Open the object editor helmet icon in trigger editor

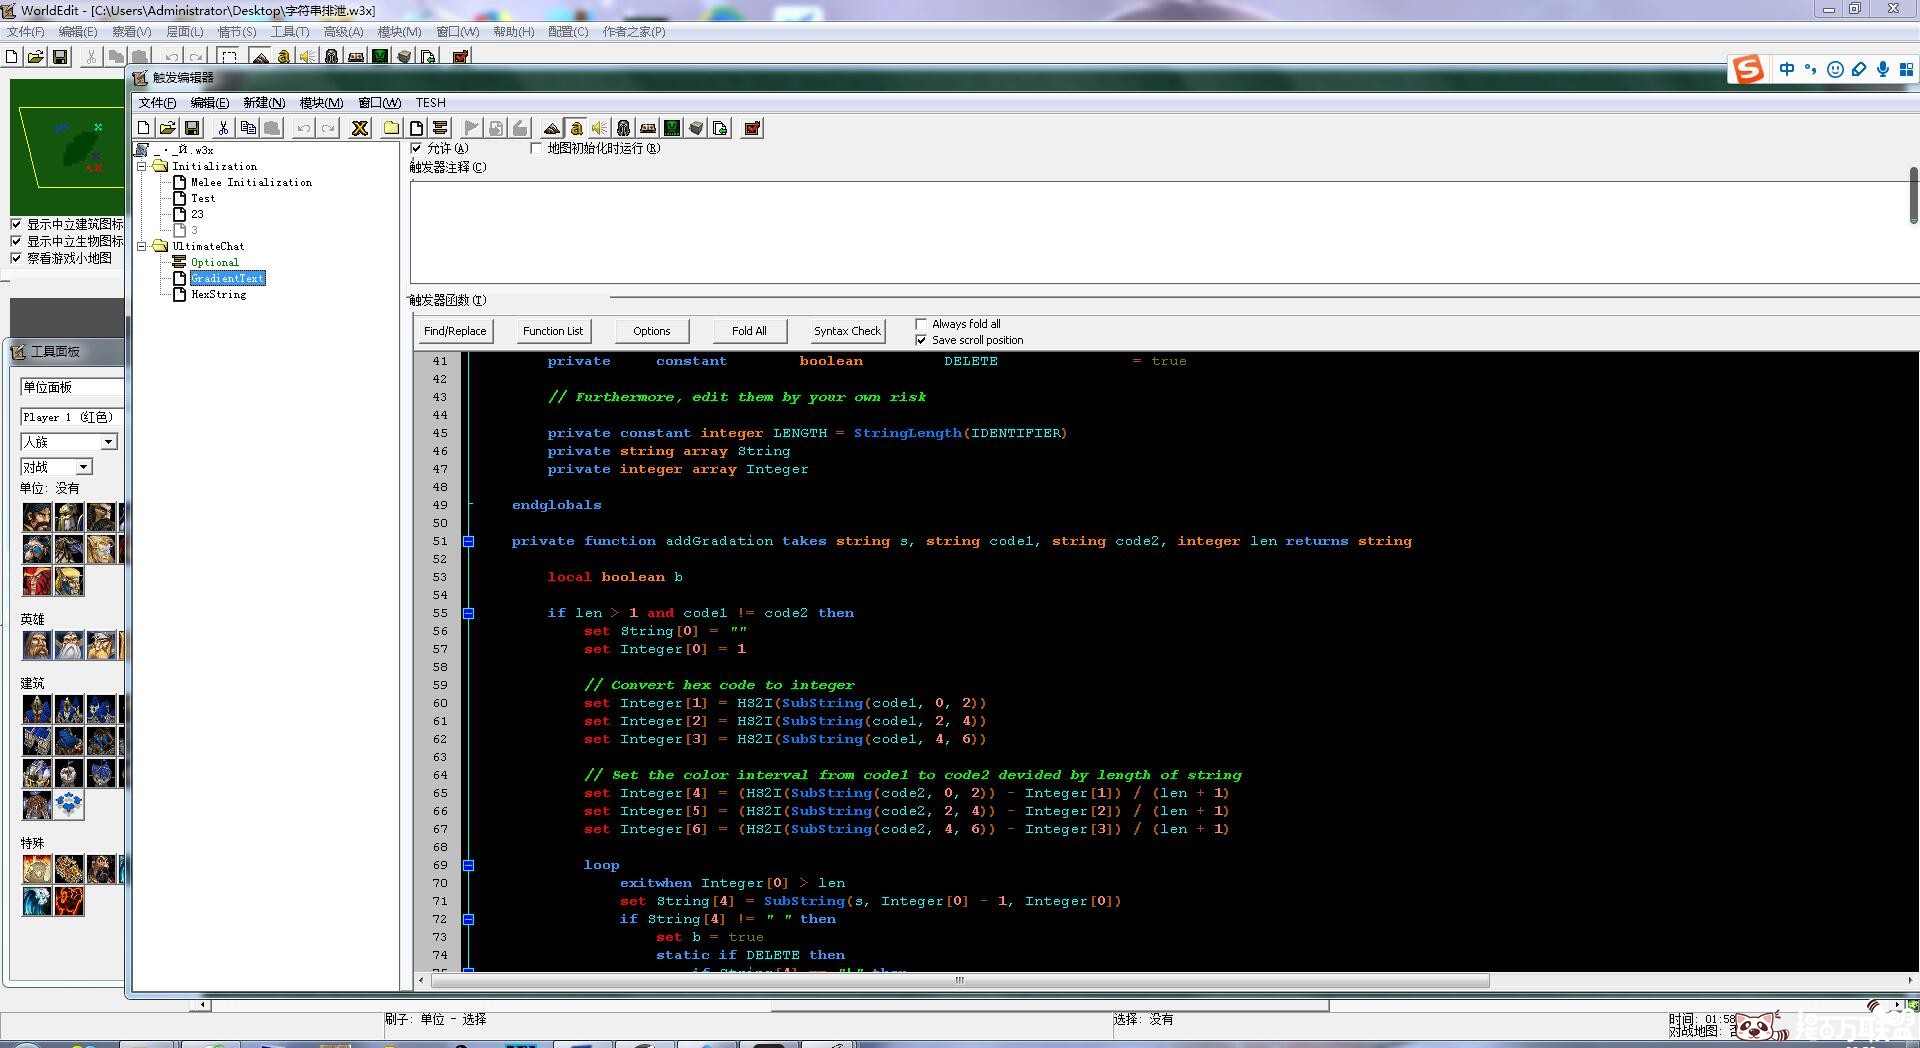pyautogui.click(x=623, y=128)
